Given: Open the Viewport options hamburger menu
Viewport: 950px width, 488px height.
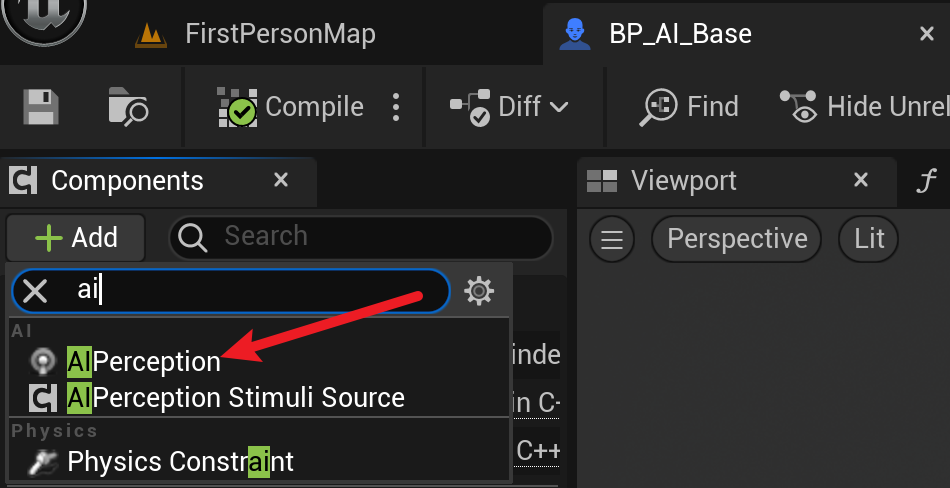Looking at the screenshot, I should 612,239.
